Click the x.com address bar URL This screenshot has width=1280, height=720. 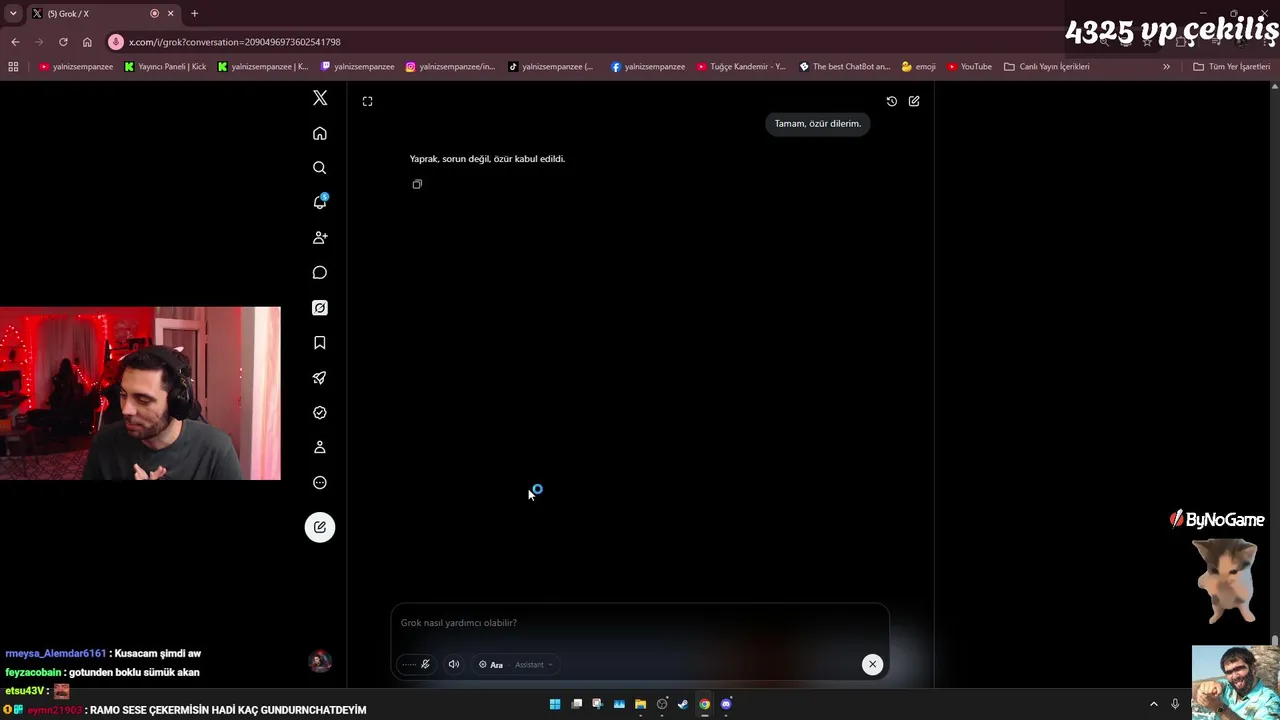click(x=235, y=42)
